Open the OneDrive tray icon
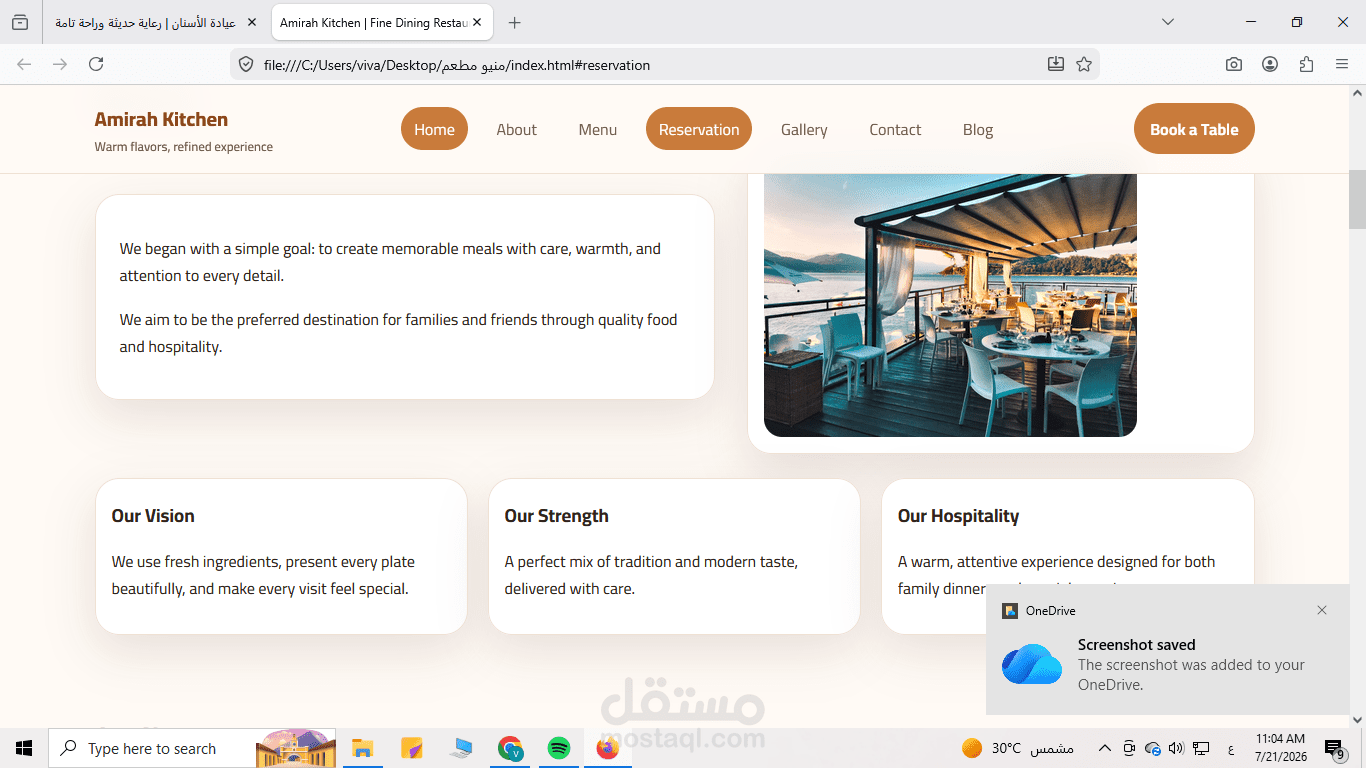The image size is (1366, 768). point(1153,748)
